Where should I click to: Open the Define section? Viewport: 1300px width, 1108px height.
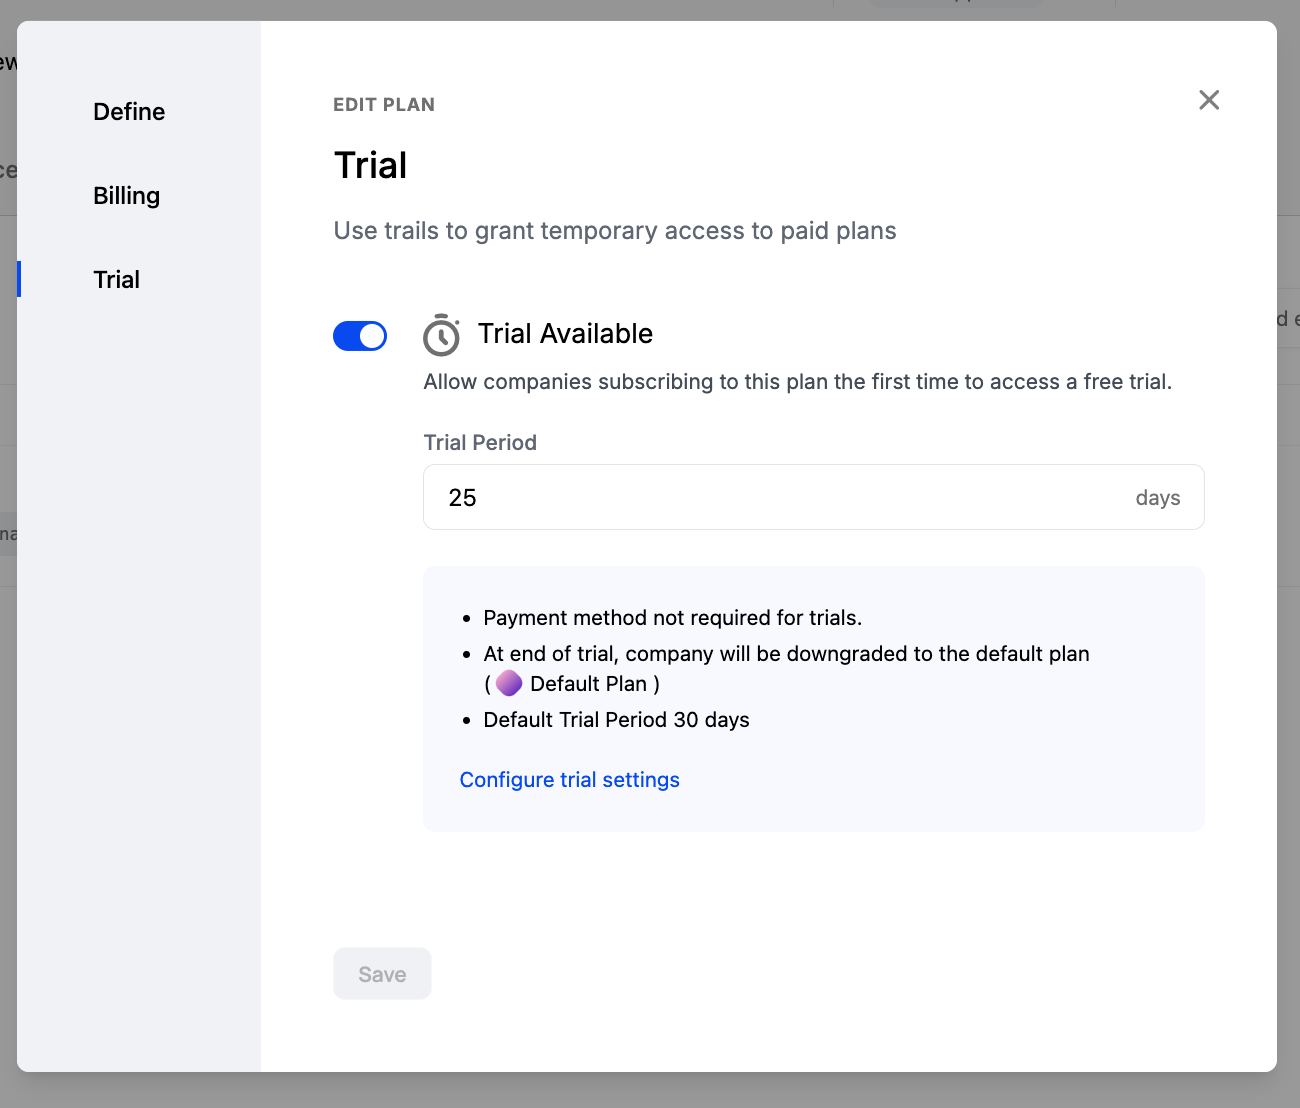pyautogui.click(x=129, y=112)
